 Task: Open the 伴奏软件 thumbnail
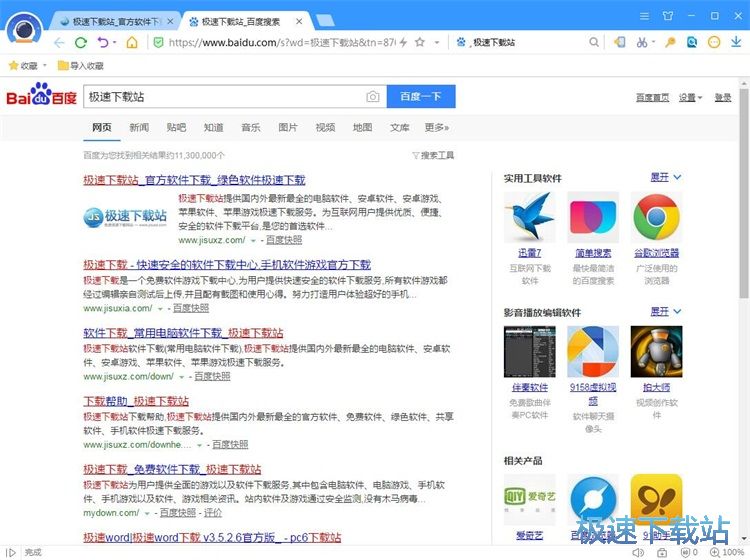(x=529, y=351)
